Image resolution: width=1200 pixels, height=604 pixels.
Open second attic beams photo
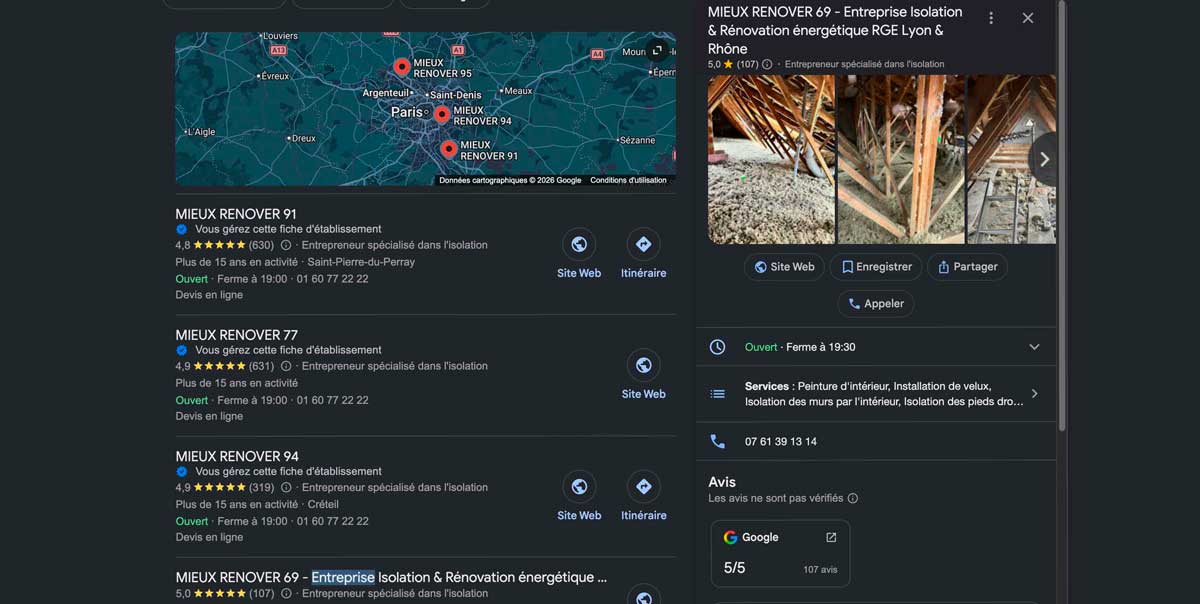901,159
